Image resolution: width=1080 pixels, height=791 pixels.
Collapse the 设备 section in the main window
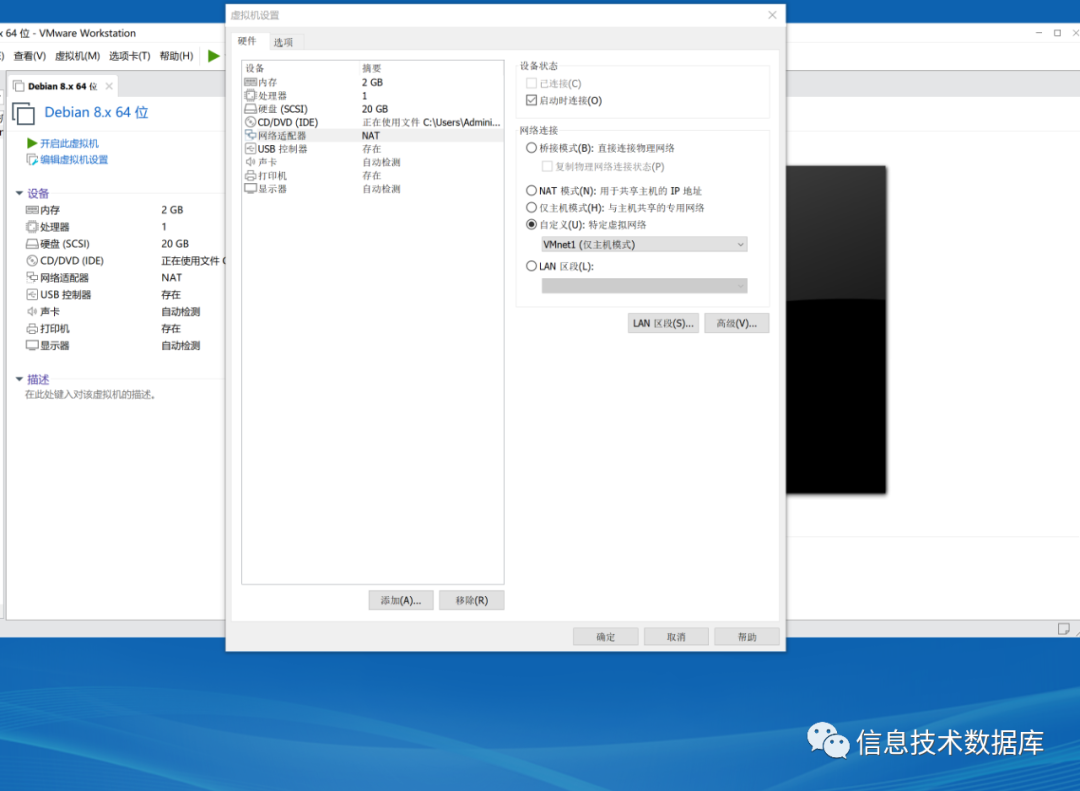(19, 194)
